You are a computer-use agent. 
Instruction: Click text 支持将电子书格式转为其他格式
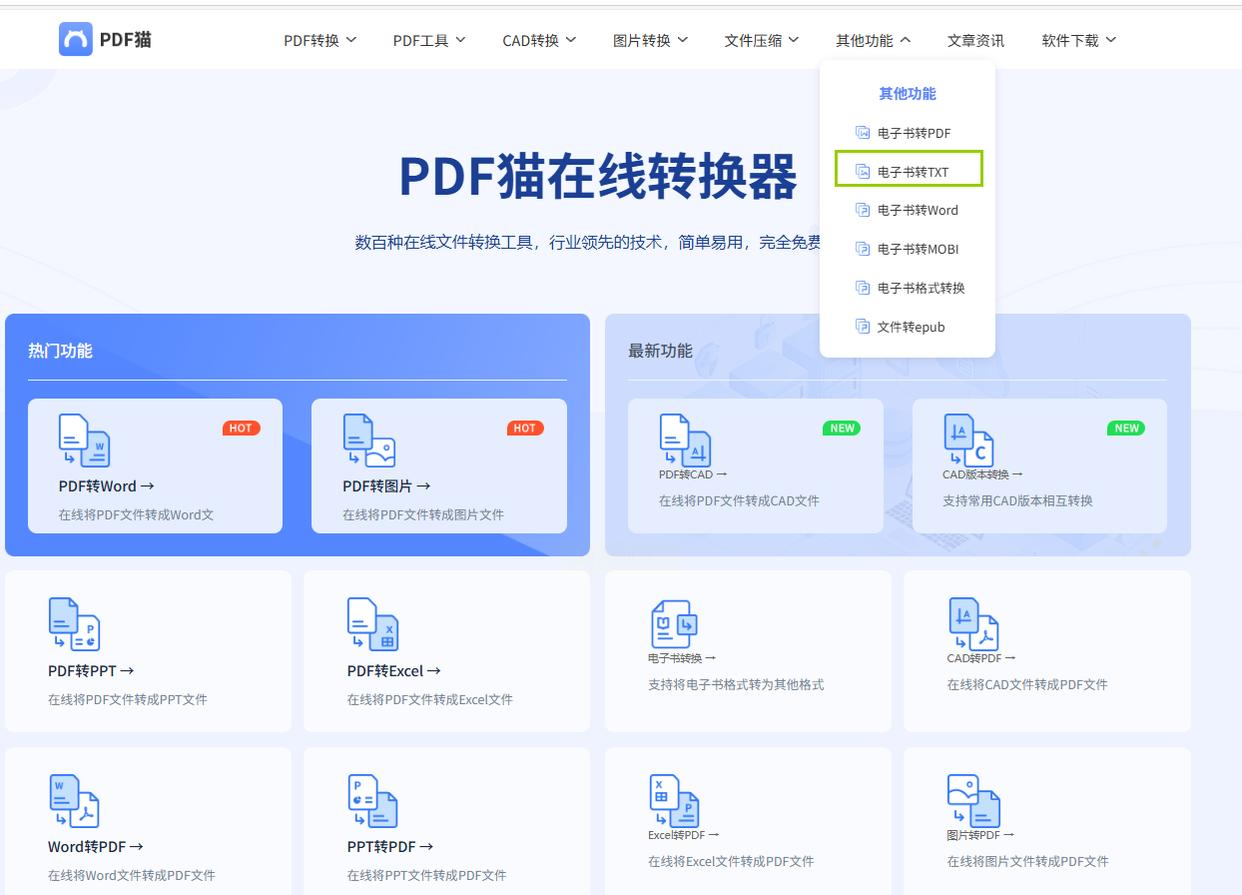(x=736, y=685)
